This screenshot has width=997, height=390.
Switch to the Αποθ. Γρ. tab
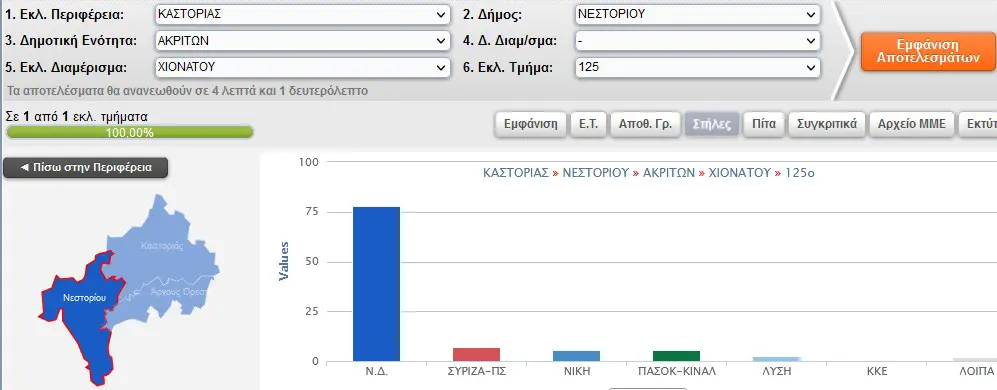(x=645, y=124)
